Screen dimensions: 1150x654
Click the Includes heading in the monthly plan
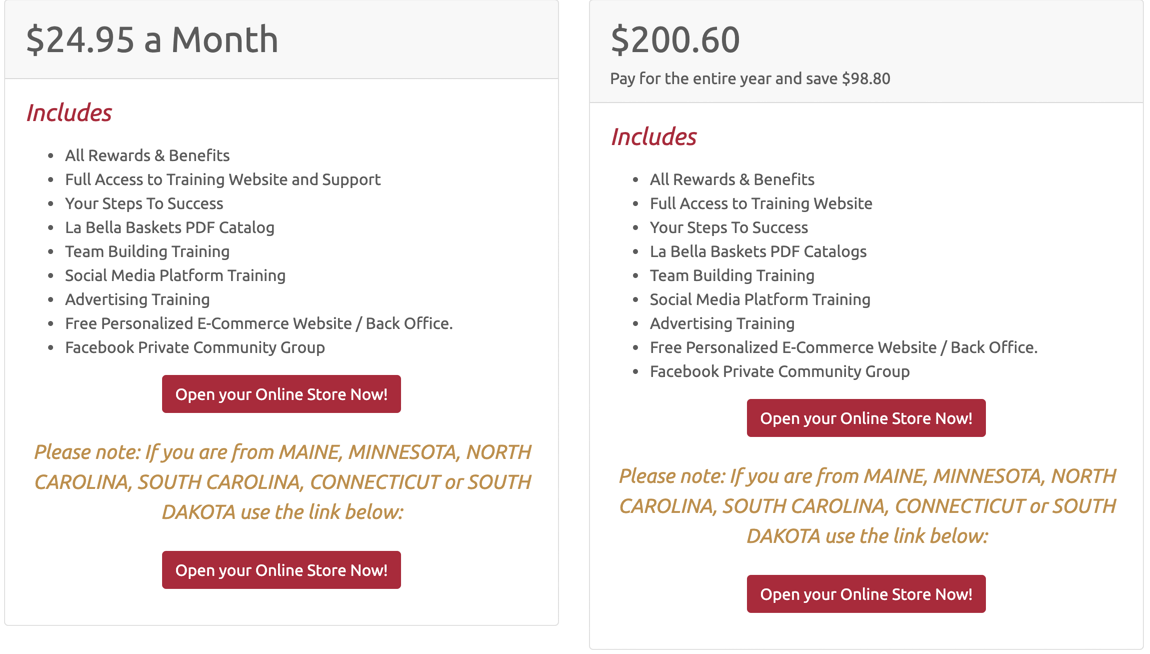pos(69,112)
